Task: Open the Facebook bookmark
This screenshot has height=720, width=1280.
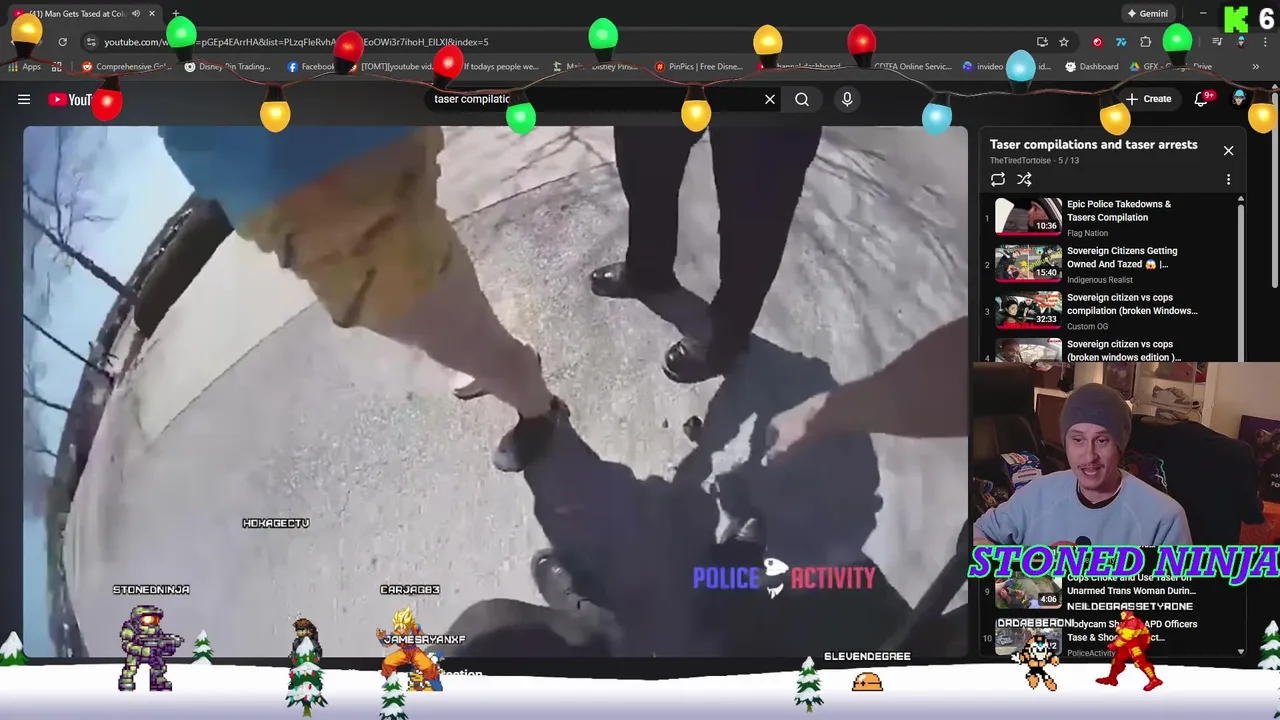Action: point(311,67)
